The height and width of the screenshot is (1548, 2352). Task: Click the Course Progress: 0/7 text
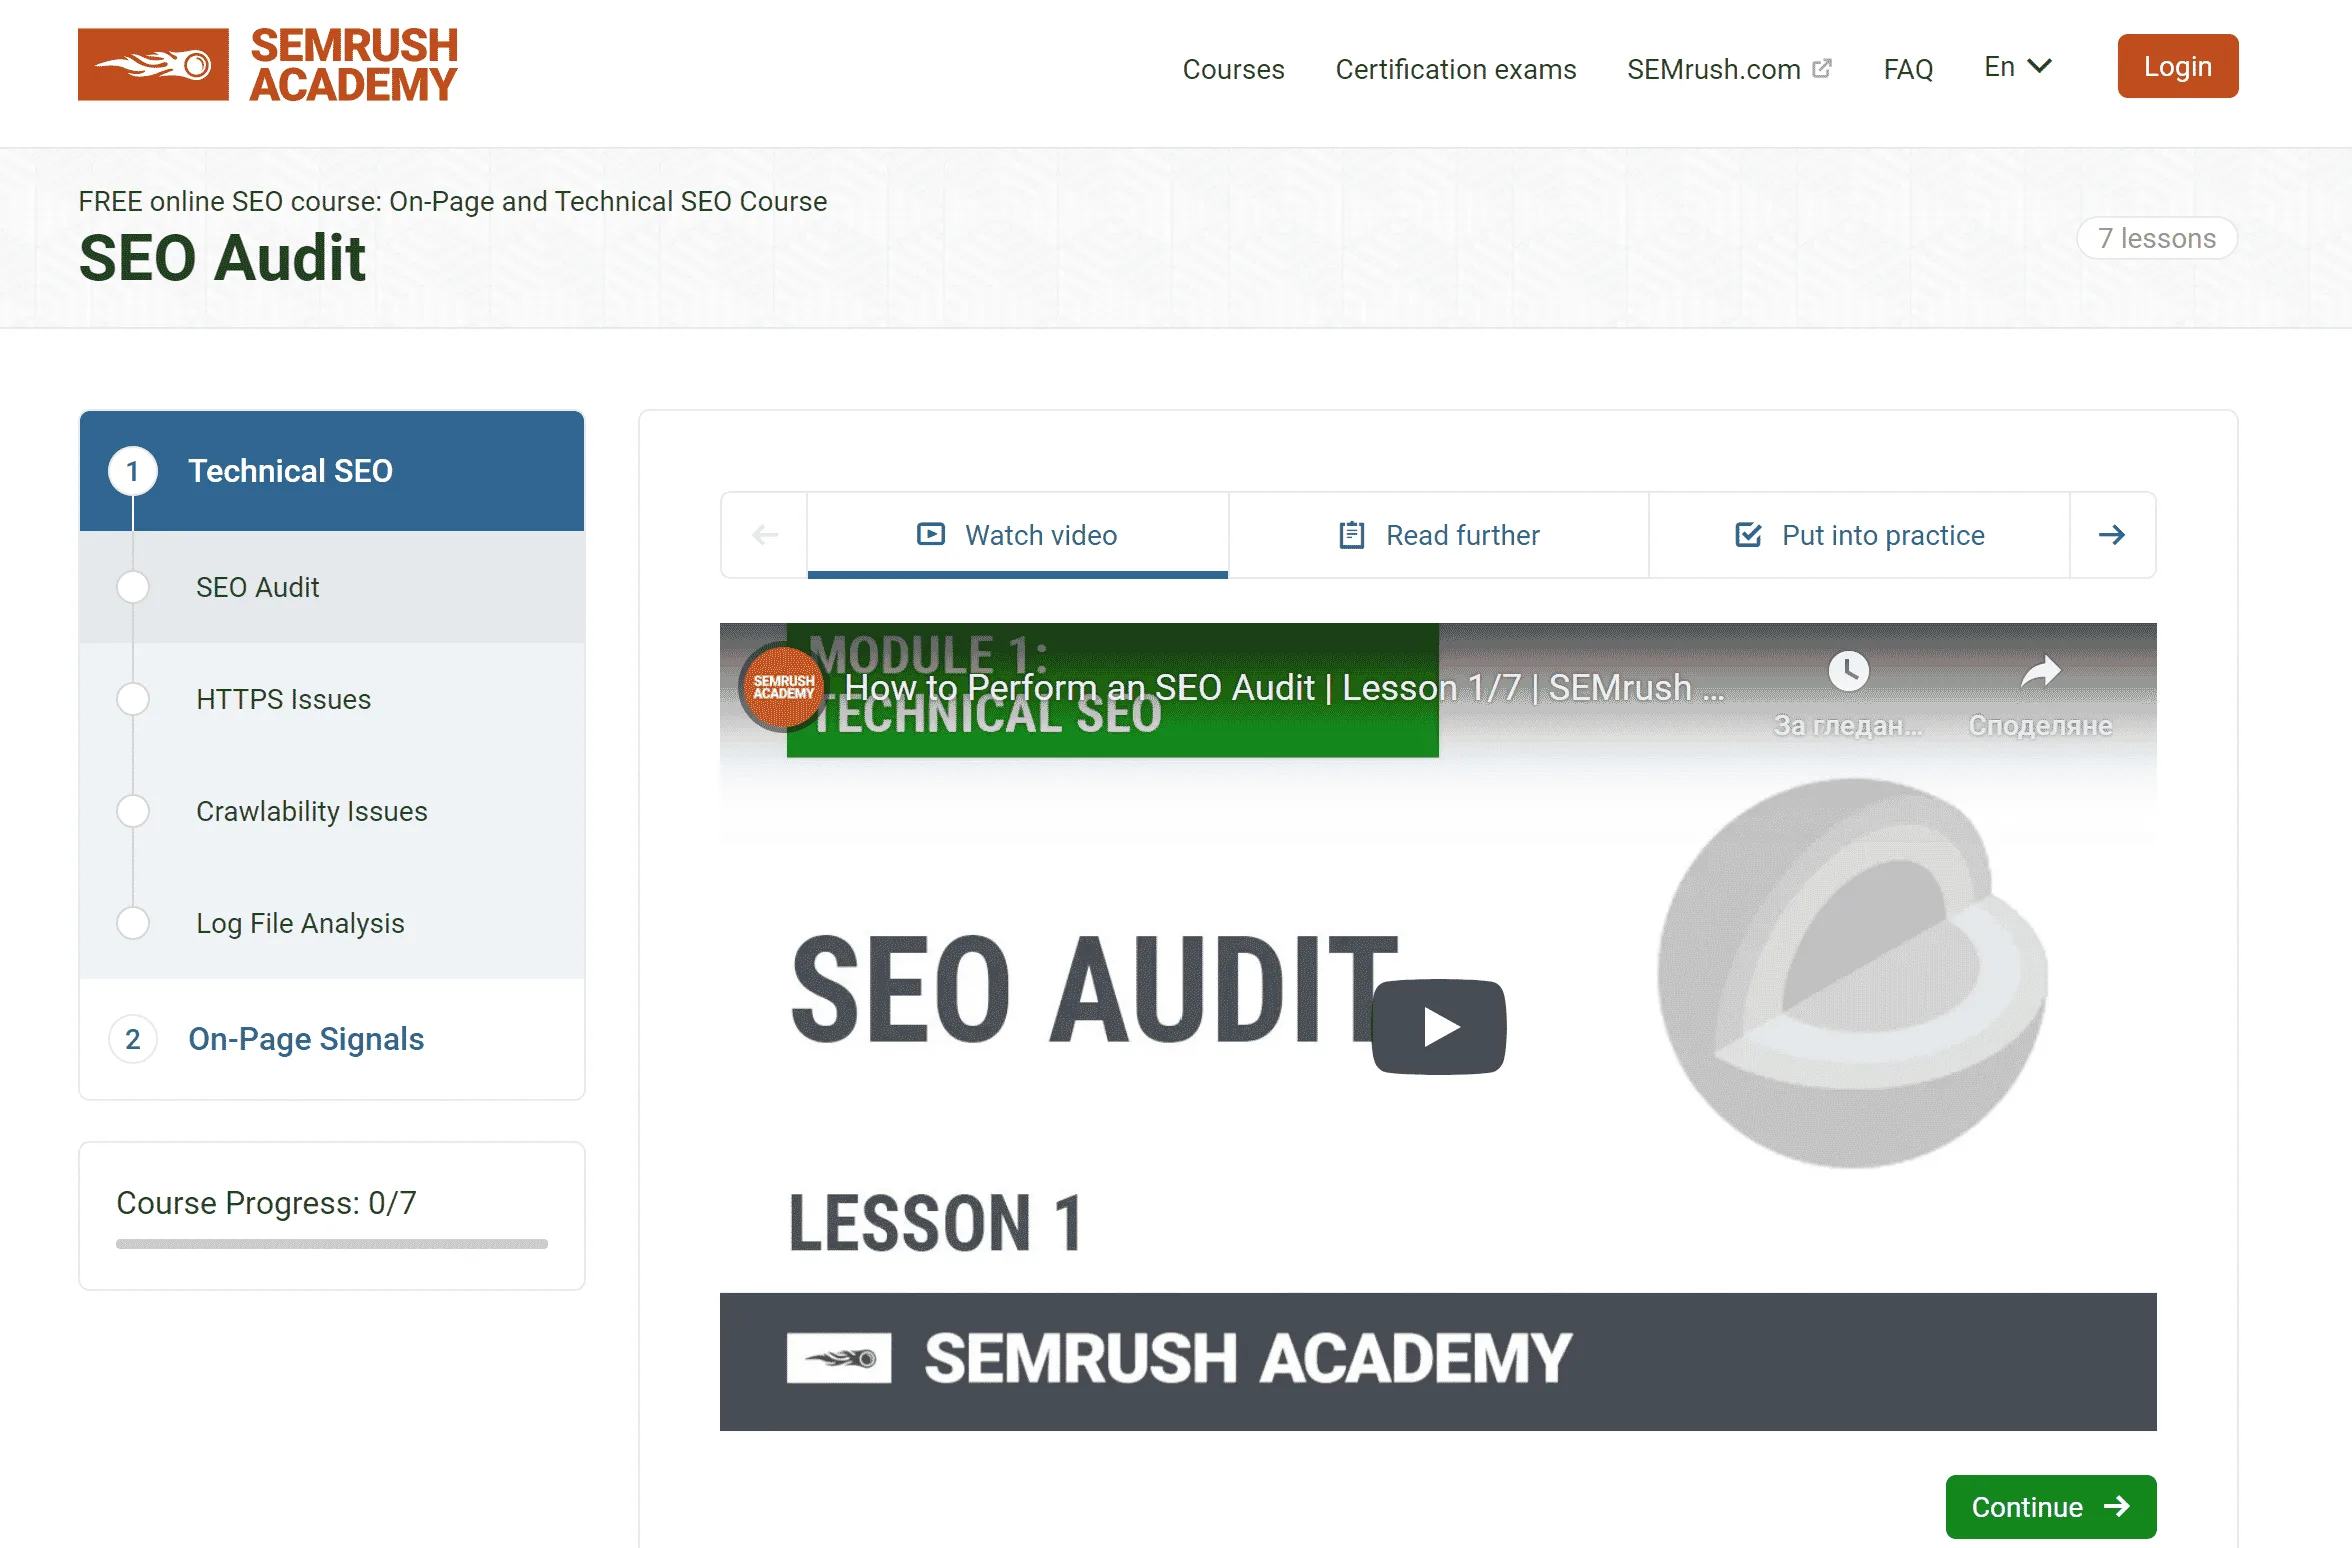coord(266,1202)
